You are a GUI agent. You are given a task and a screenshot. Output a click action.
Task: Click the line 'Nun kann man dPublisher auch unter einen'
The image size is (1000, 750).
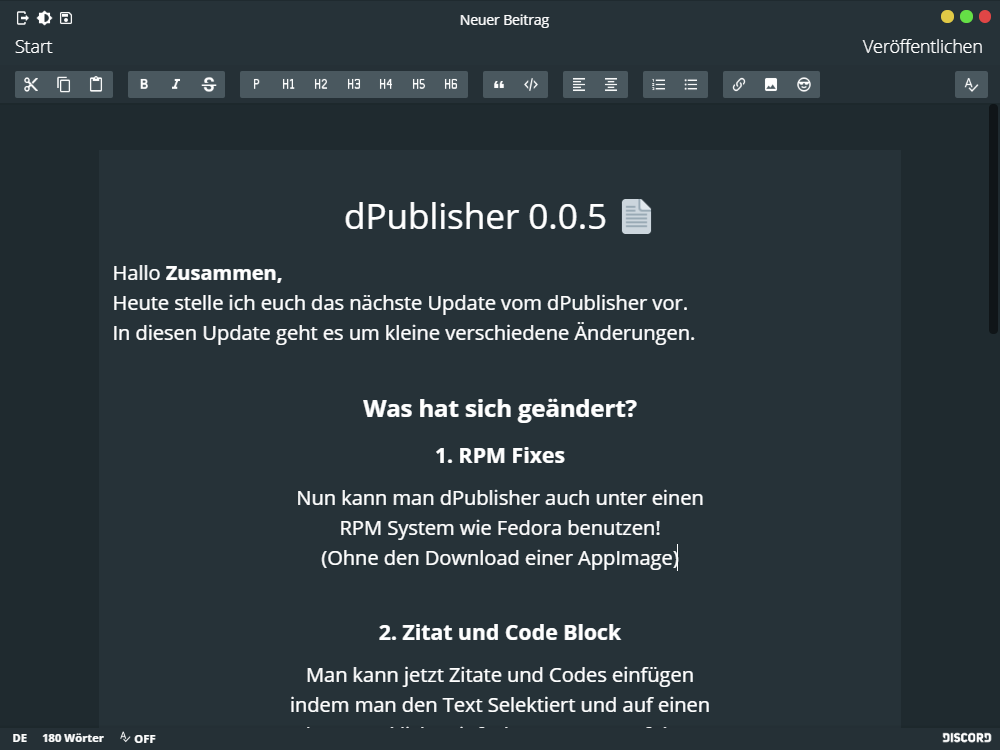click(x=500, y=498)
